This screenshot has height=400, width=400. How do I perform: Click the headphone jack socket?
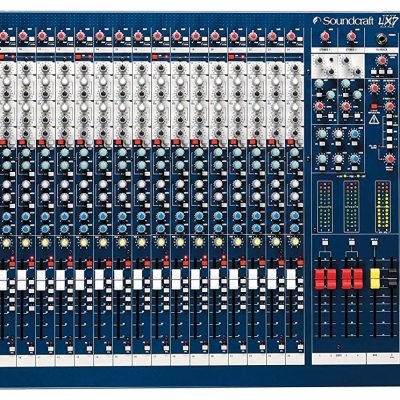tap(381, 38)
